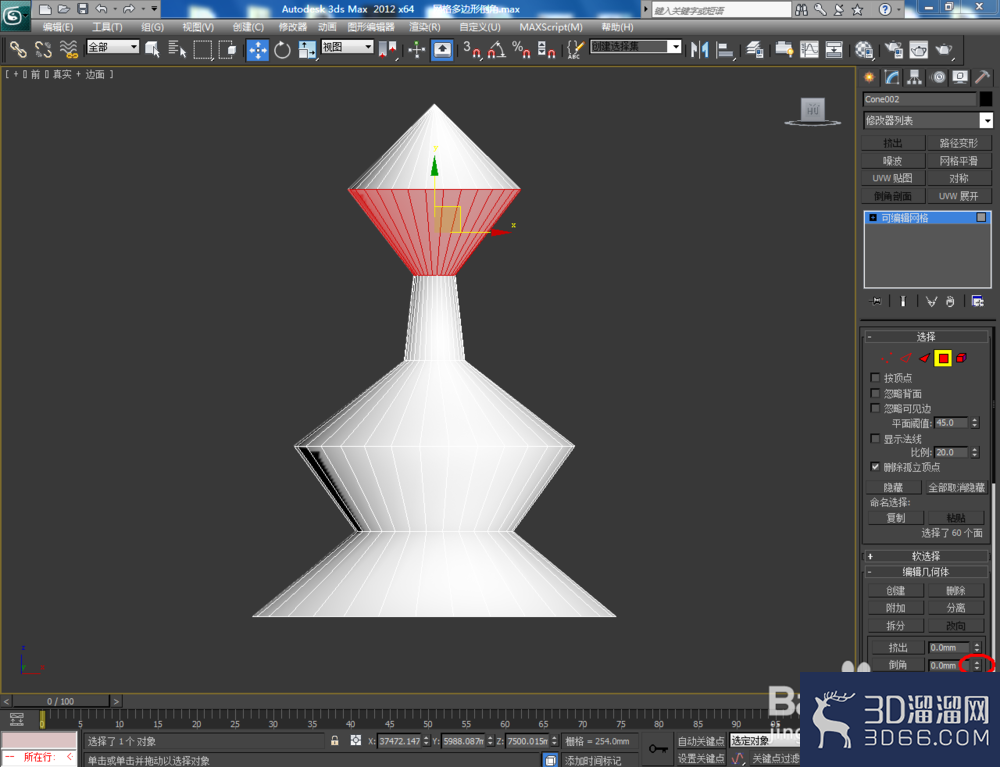Image resolution: width=1000 pixels, height=767 pixels.
Task: Open the 视图 reference coordinate dropdown
Action: (347, 47)
